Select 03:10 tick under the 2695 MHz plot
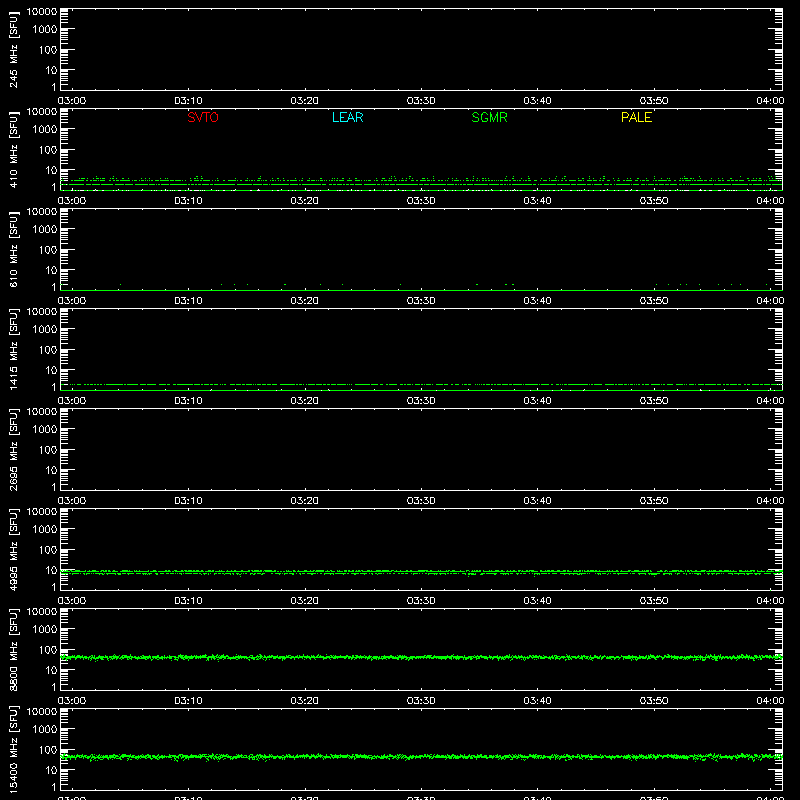The width and height of the screenshot is (800, 800). [x=188, y=501]
